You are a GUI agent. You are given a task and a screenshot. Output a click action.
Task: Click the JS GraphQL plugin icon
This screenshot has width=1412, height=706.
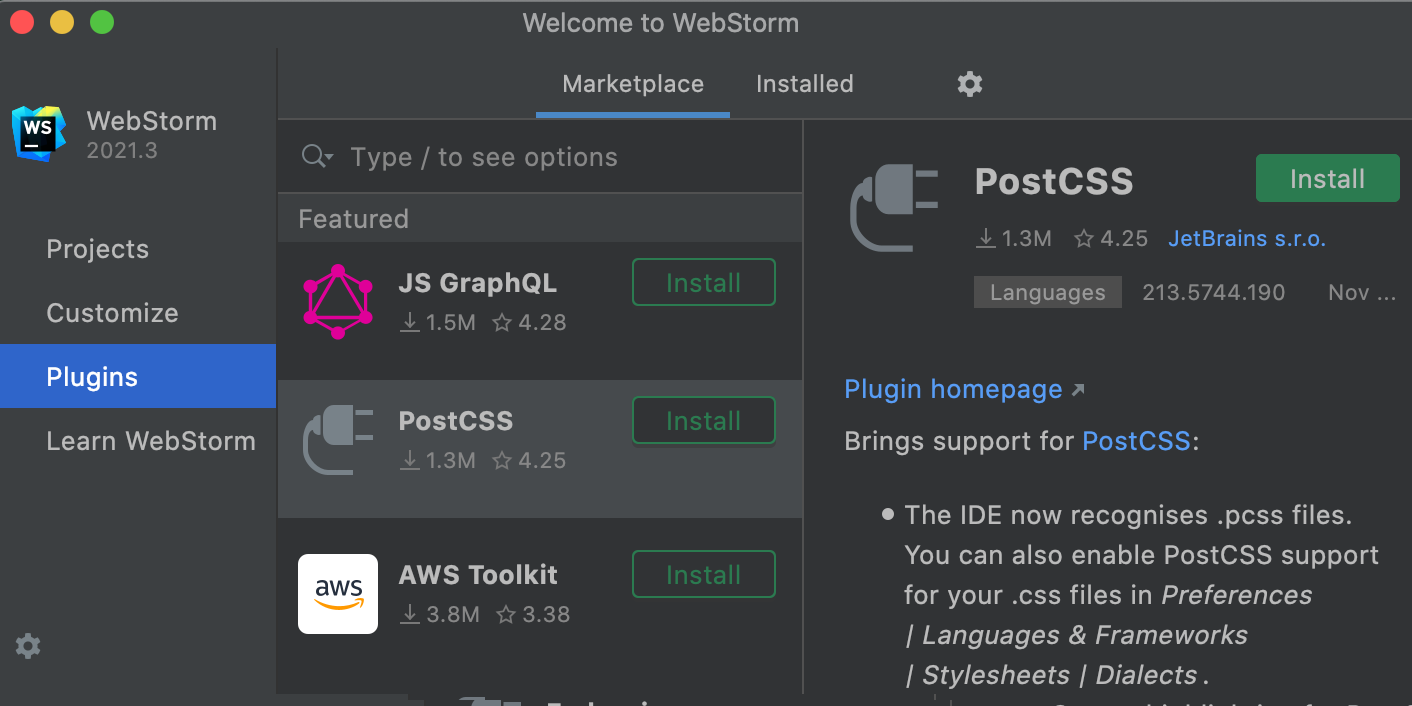338,302
